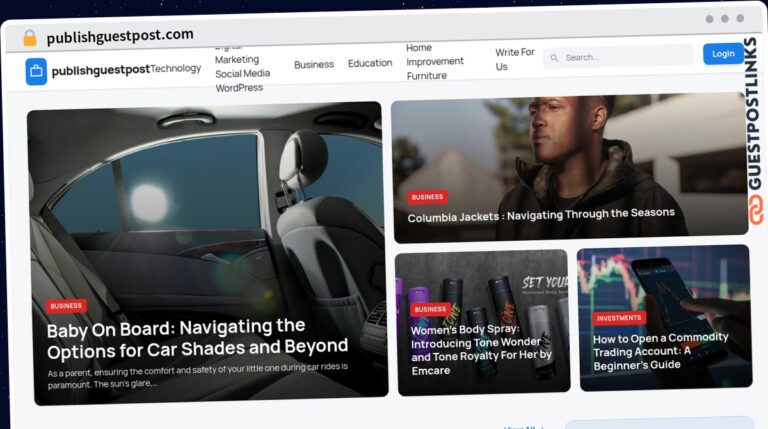Click the publishguestpost.com address bar URL
The width and height of the screenshot is (768, 429).
(x=120, y=36)
